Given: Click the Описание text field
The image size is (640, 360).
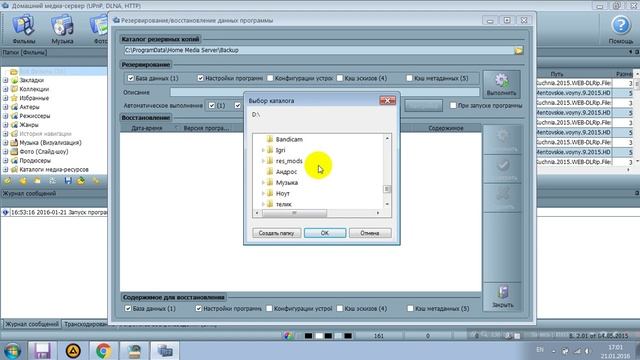Looking at the screenshot, I should 324,92.
